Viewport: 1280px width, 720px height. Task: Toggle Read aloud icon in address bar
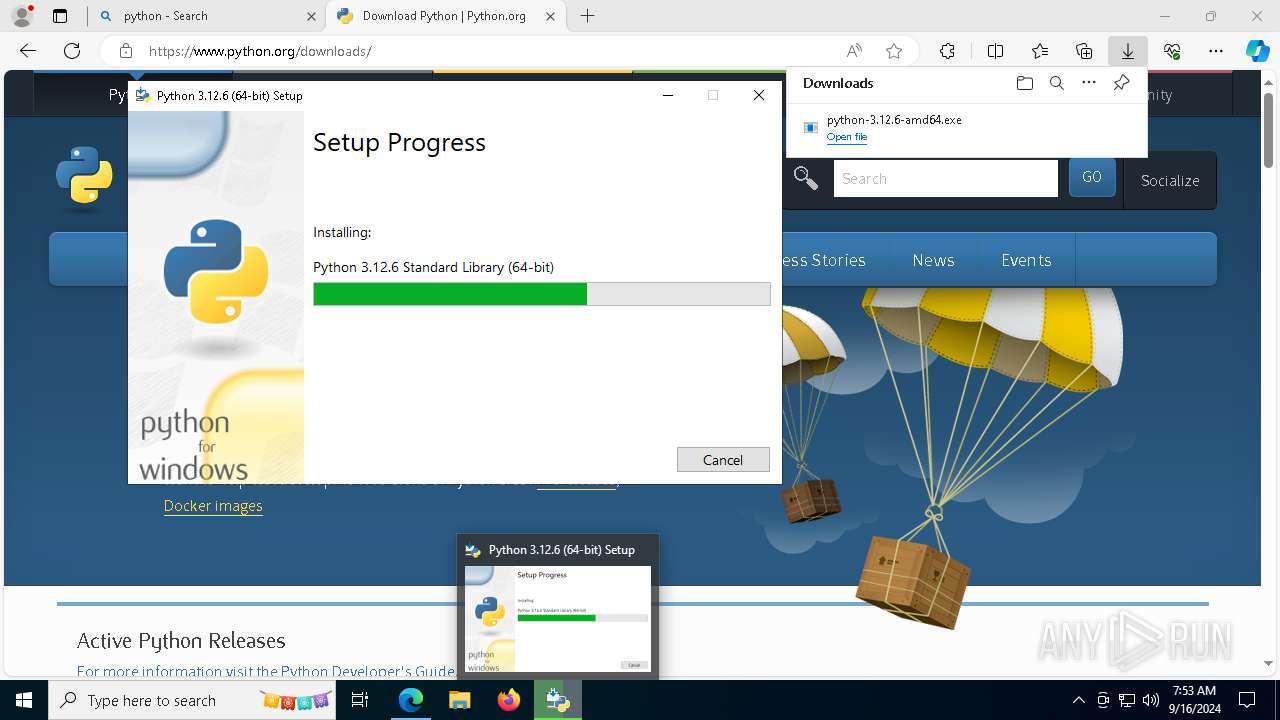click(x=854, y=51)
